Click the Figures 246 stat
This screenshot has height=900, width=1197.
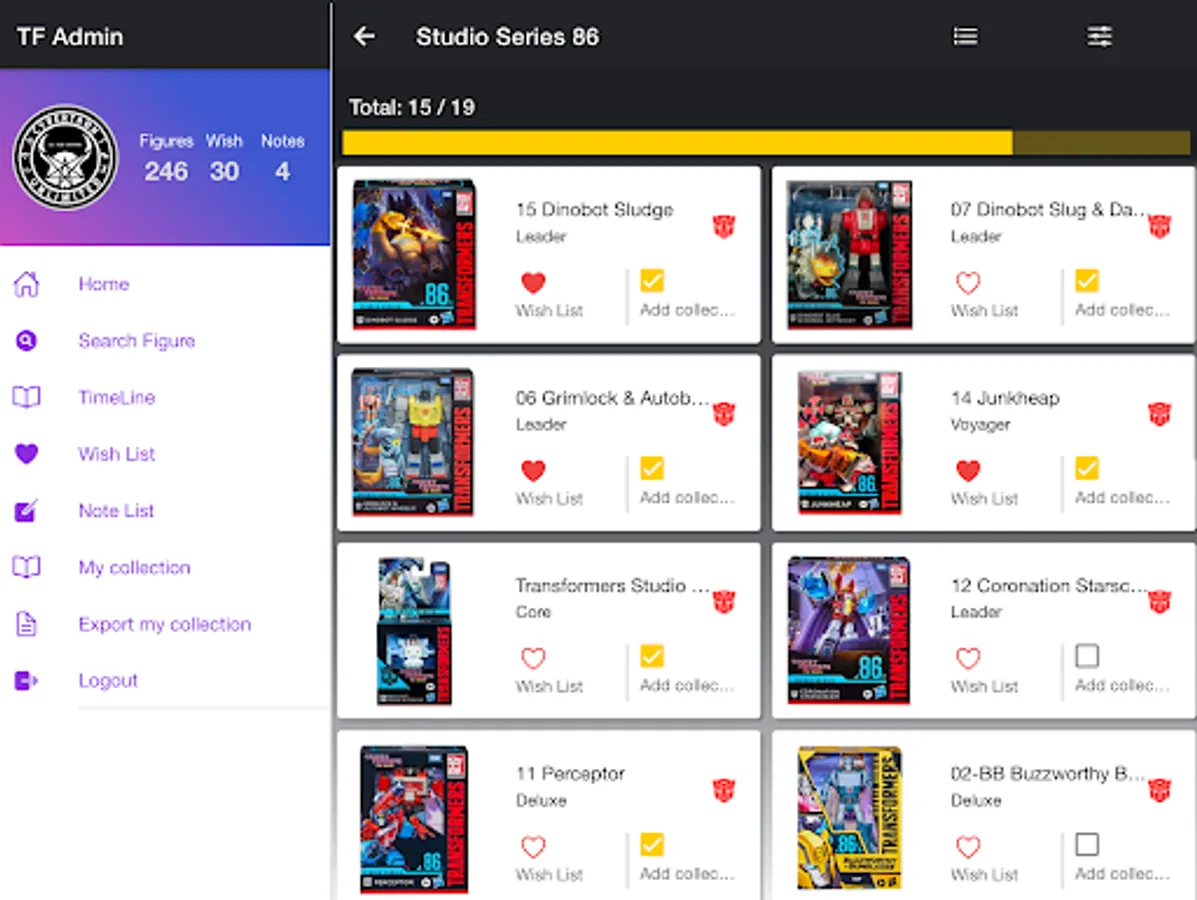[166, 159]
